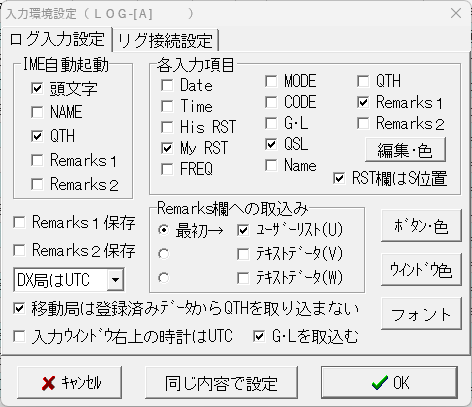
Task: Toggle QTH checkbox in IME自動起動 group
Action: point(37,136)
